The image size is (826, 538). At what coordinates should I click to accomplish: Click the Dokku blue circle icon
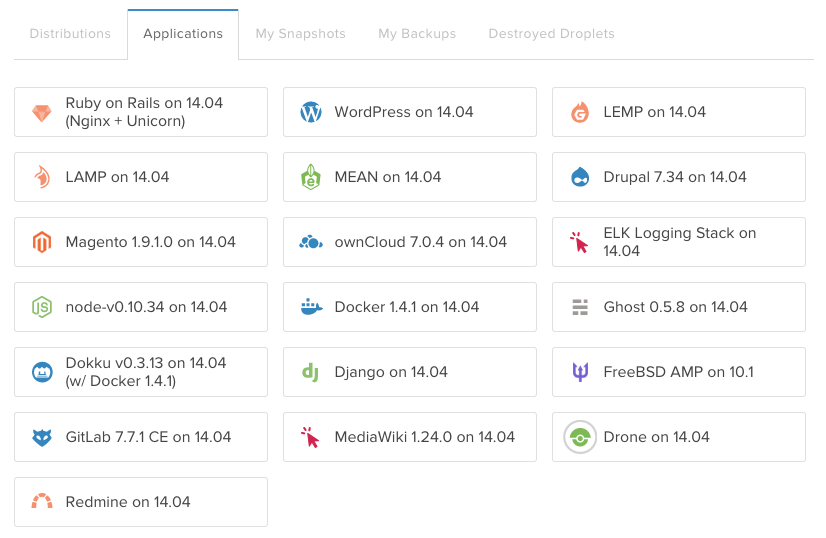click(42, 372)
